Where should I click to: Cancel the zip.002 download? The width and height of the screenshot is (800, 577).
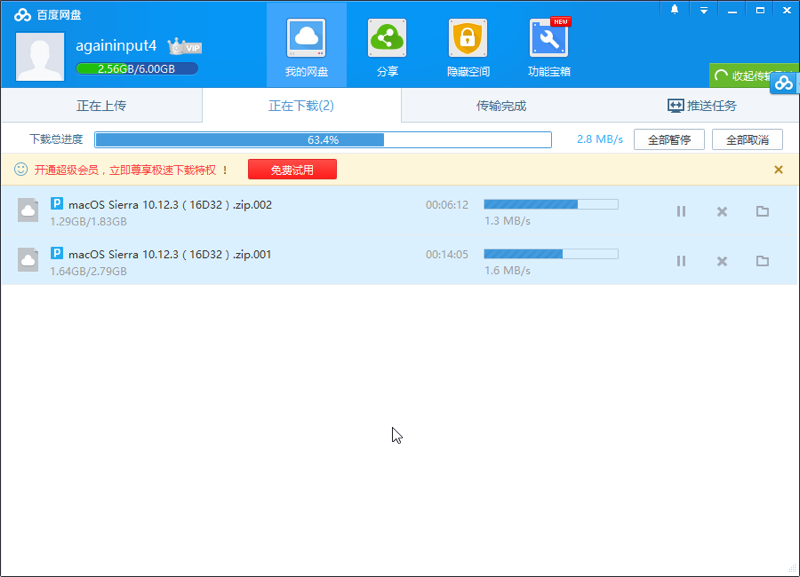tap(721, 211)
